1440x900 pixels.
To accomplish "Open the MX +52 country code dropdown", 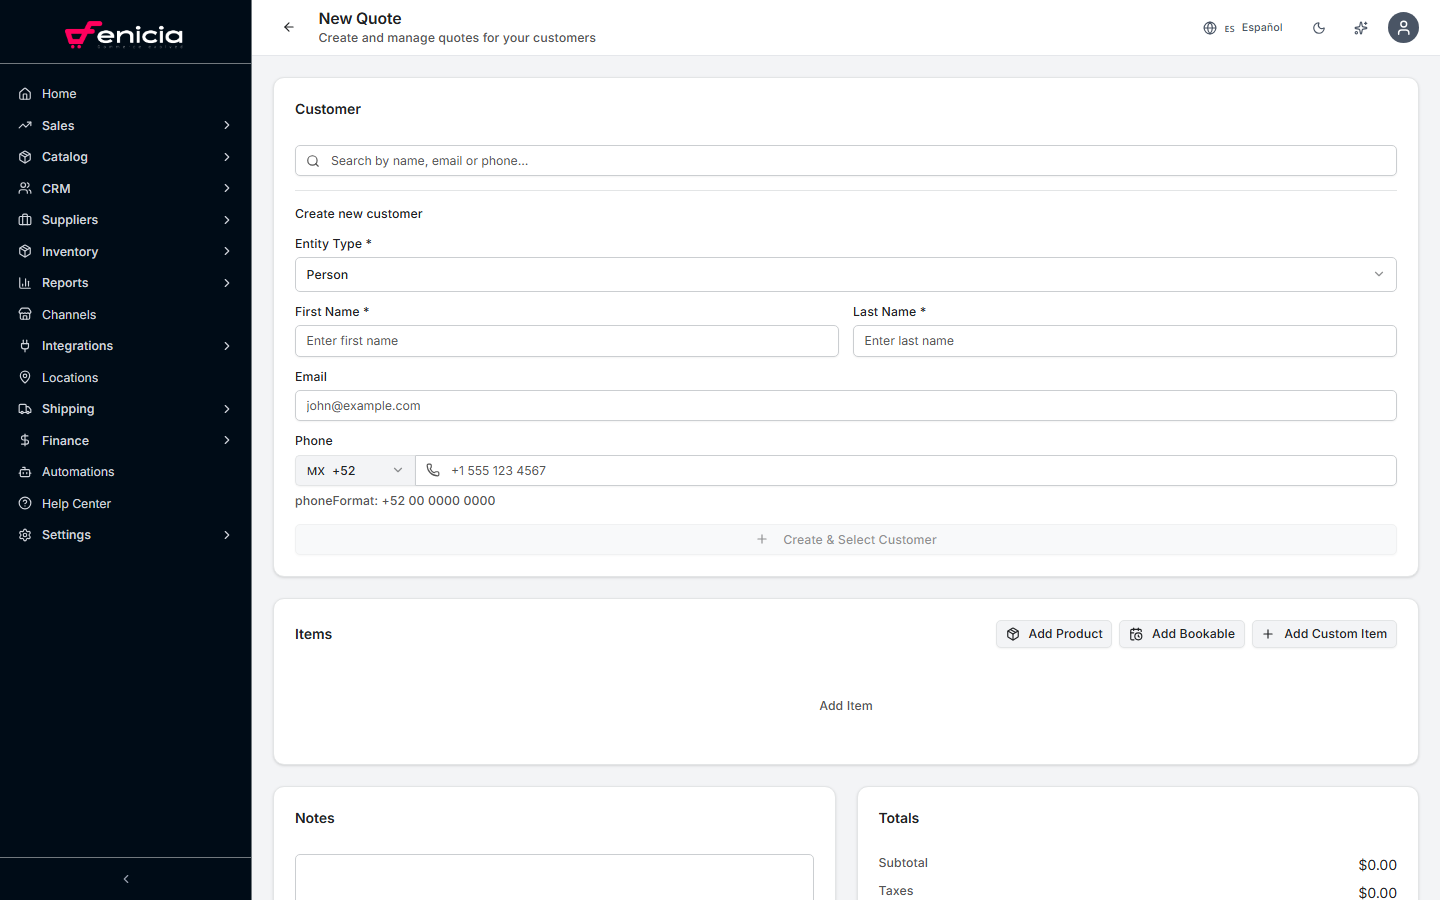I will pos(355,471).
